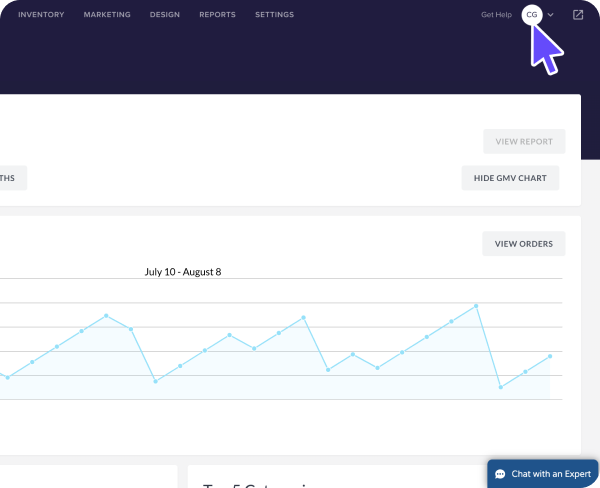600x488 pixels.
Task: Click the open-in-new-window icon in header
Action: click(x=578, y=15)
